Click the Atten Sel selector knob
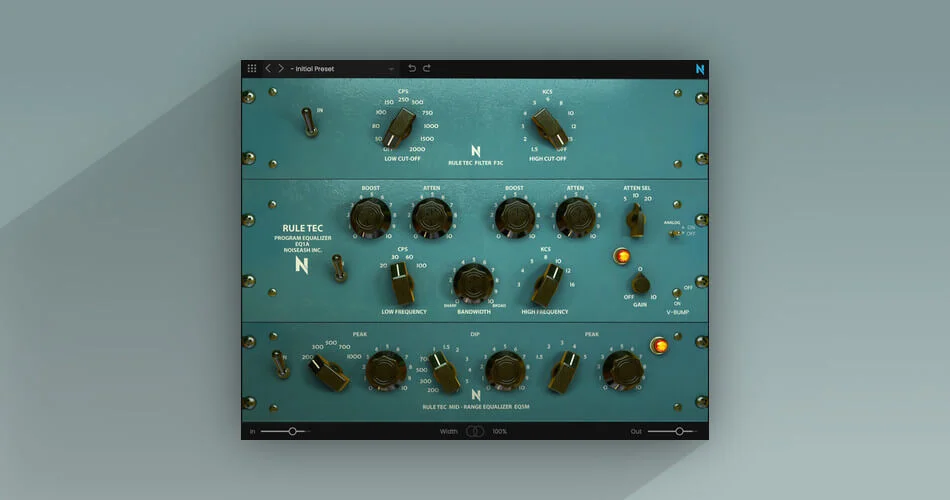Viewport: 950px width, 500px height. 636,220
